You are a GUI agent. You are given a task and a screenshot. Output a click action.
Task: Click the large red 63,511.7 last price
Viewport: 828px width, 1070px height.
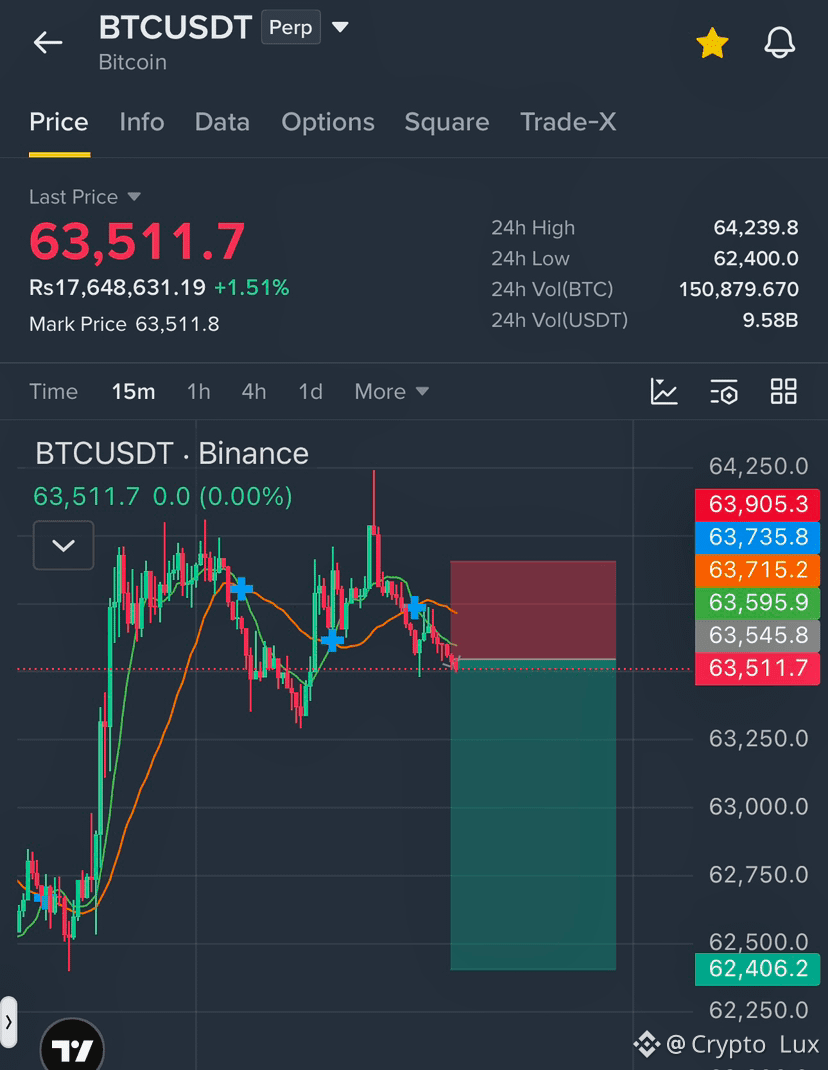137,242
